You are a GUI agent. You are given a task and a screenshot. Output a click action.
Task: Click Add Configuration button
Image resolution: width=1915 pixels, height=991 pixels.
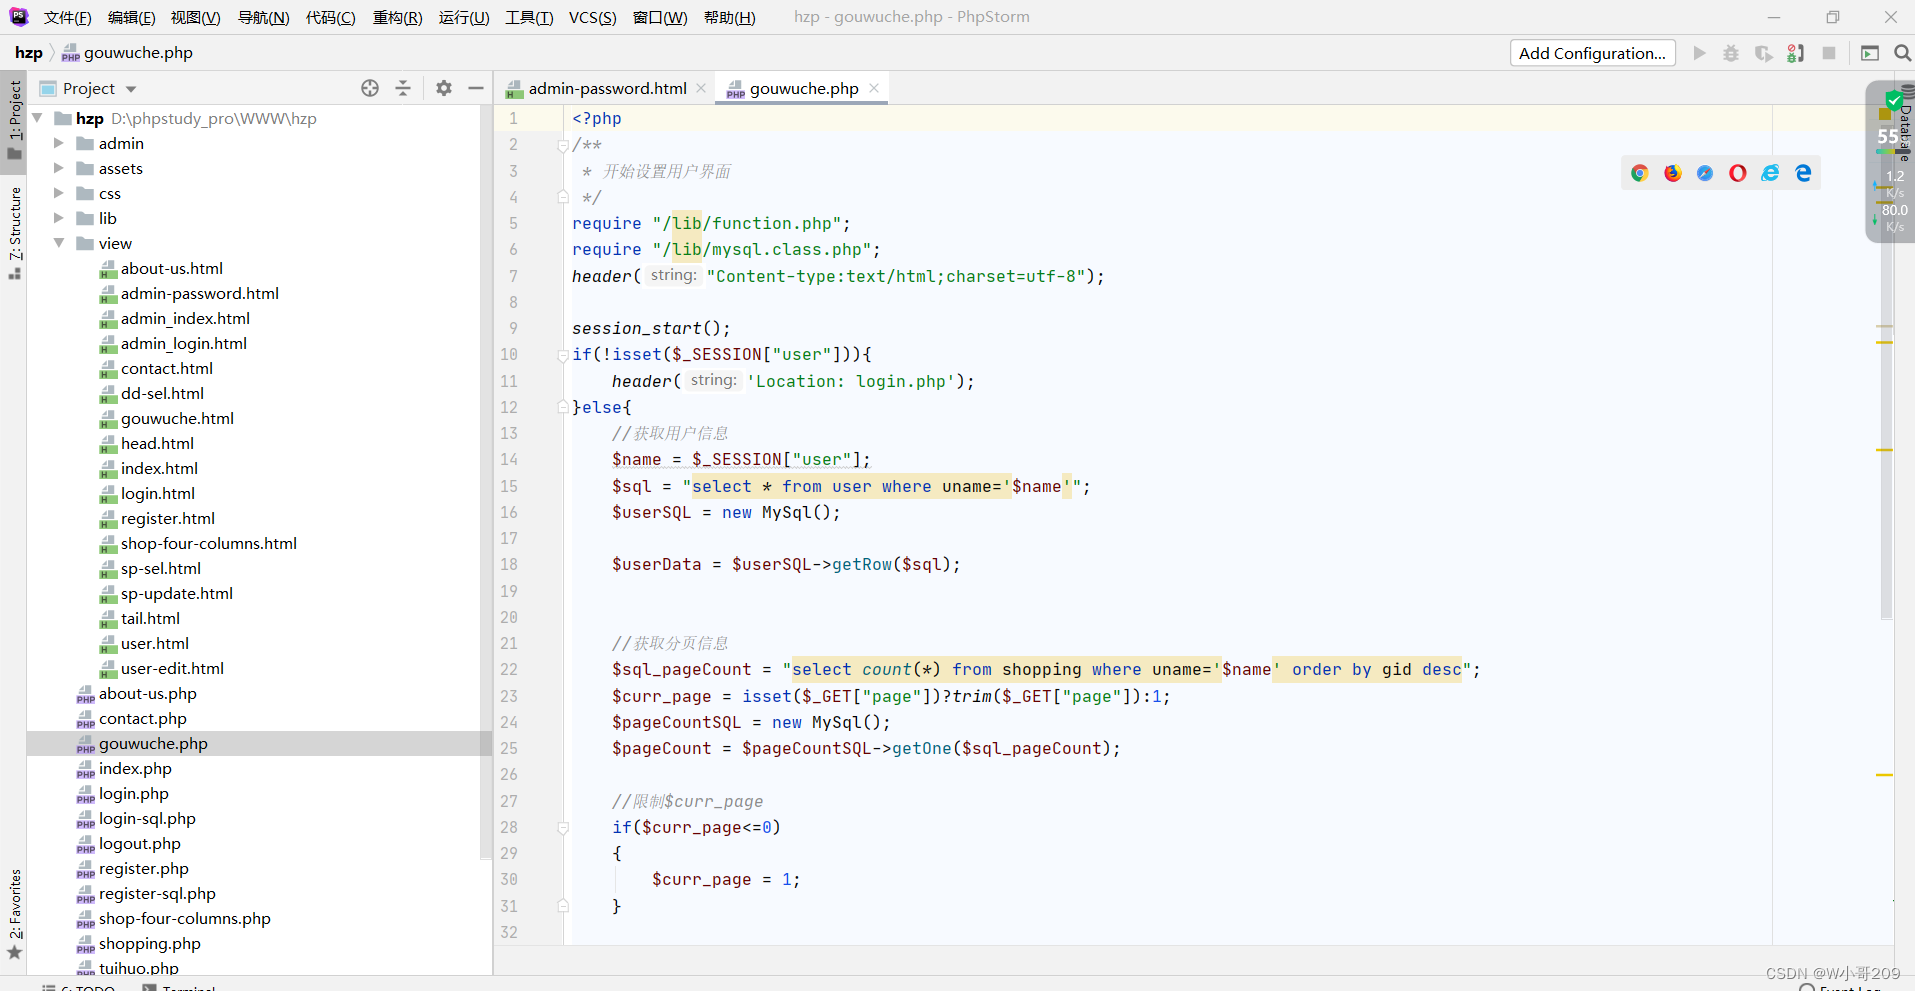point(1592,53)
